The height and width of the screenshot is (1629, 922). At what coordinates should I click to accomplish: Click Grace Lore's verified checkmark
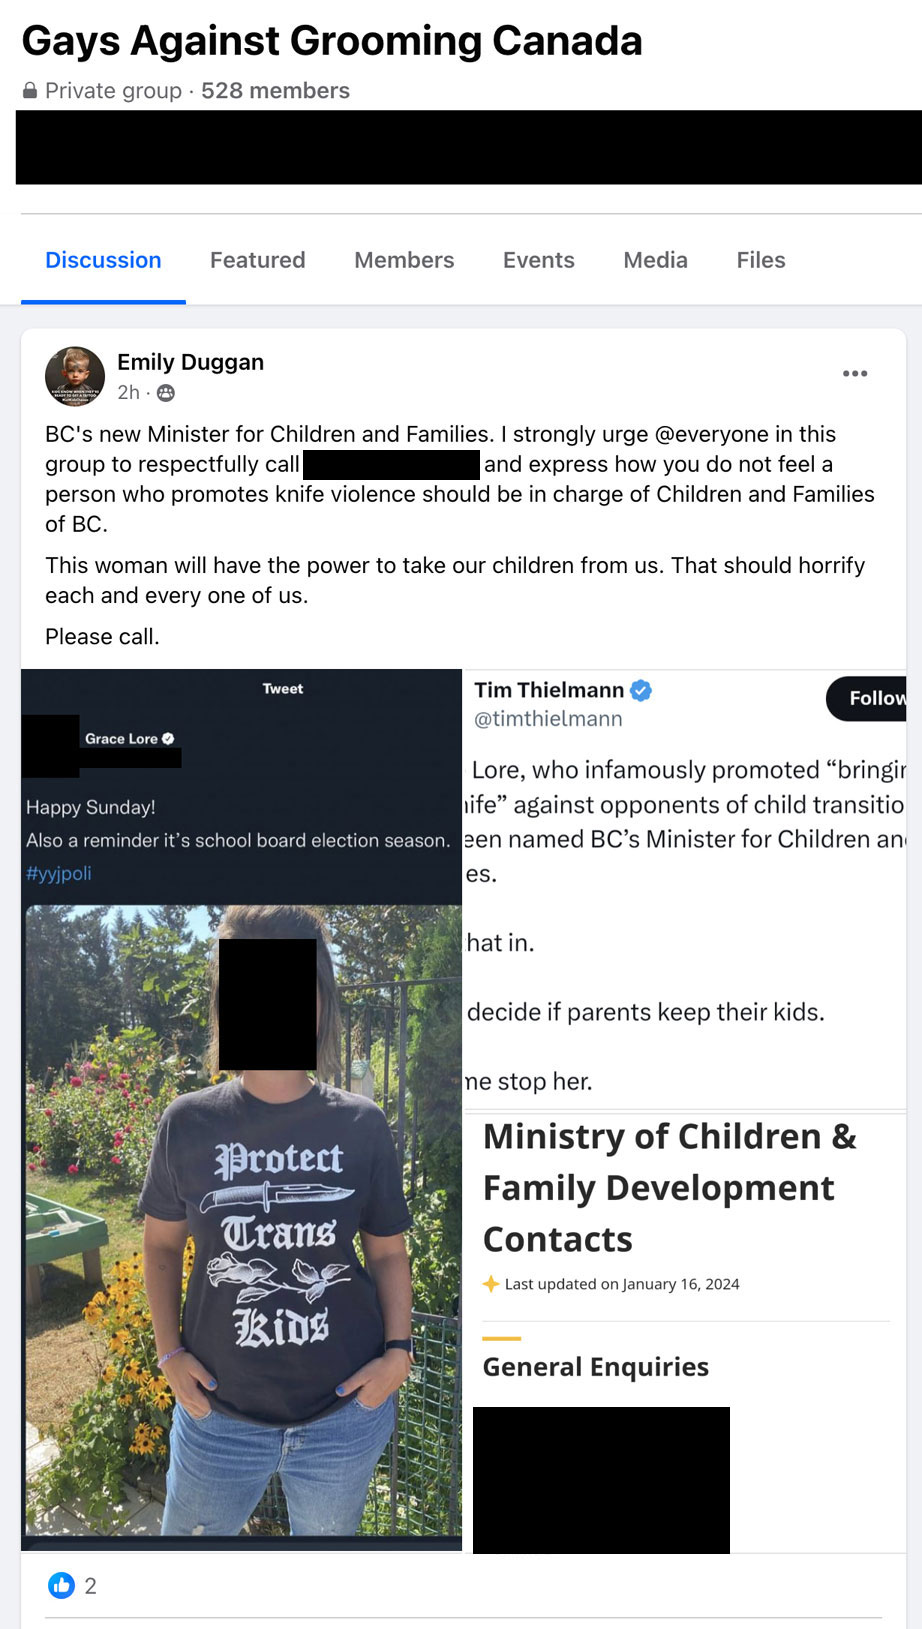click(x=168, y=739)
